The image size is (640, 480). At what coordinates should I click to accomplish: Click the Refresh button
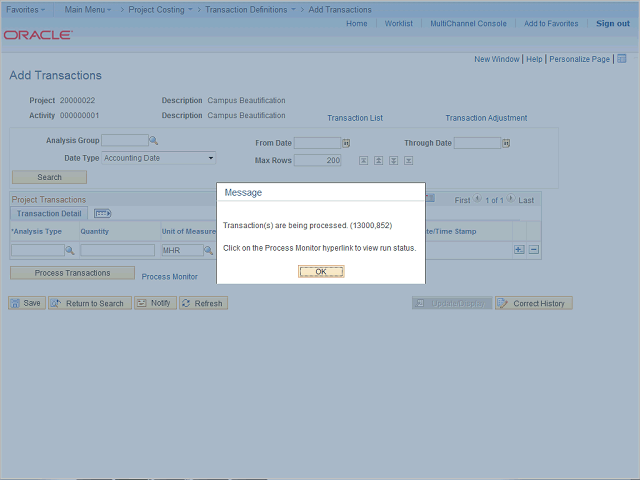pos(203,303)
